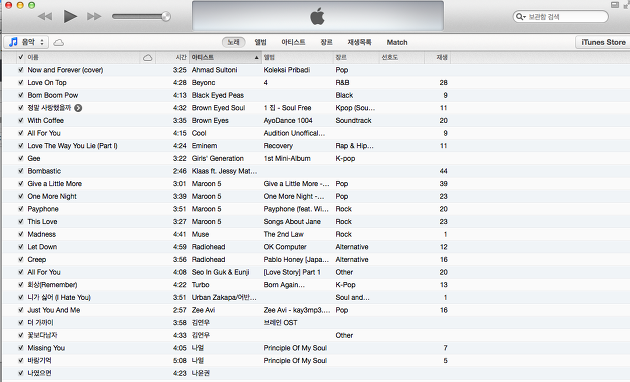Click artist 'Seo In Guk & Eunji'
This screenshot has width=630, height=382.
tap(221, 272)
